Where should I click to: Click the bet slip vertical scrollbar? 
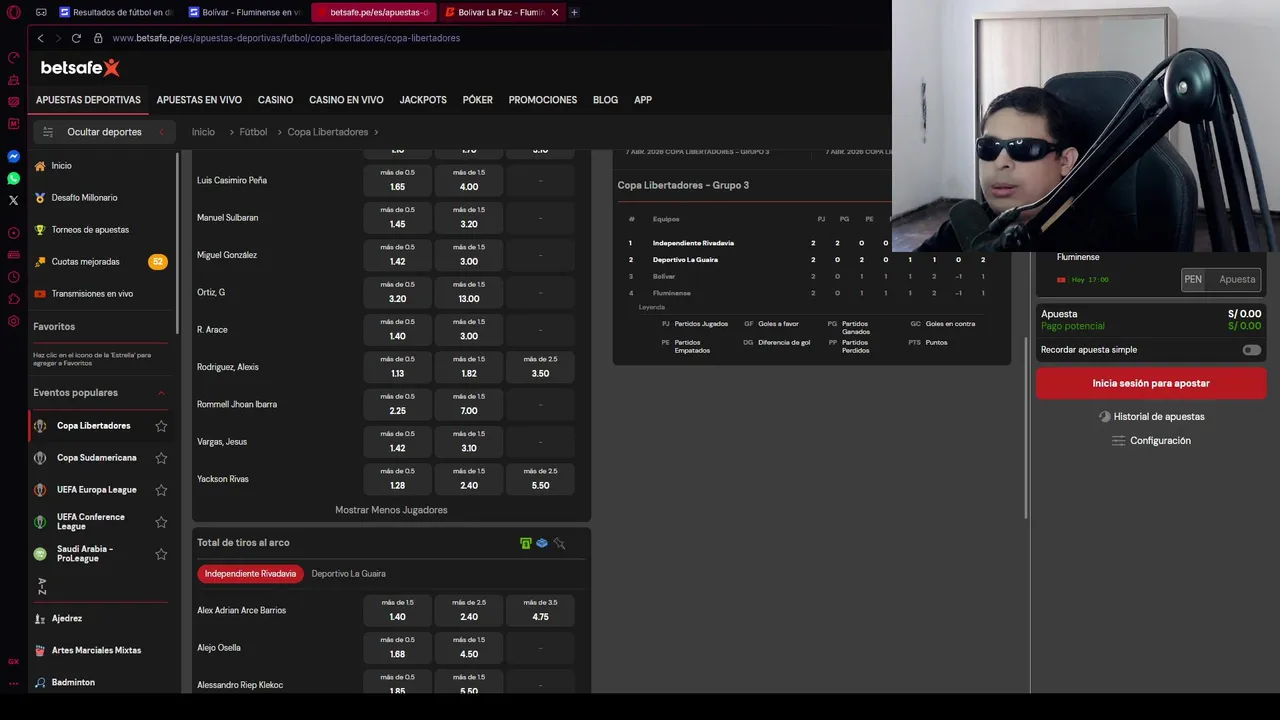coord(1027,428)
